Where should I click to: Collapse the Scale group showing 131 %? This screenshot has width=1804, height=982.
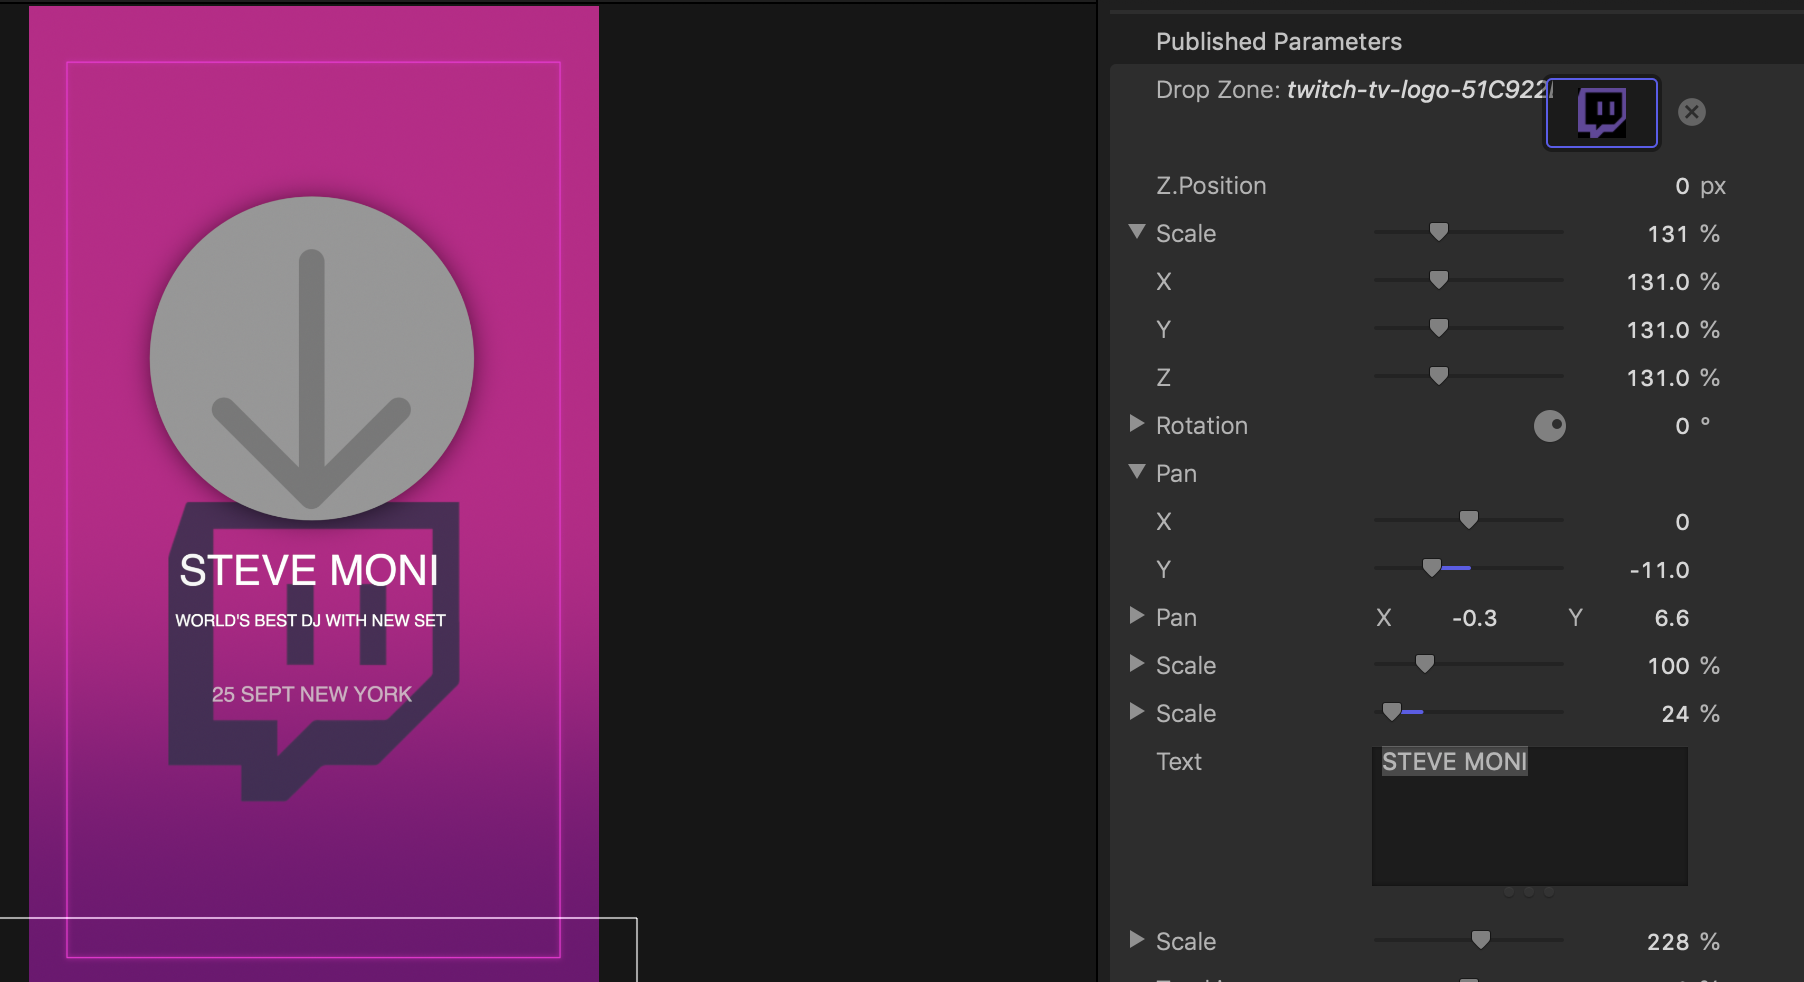tap(1137, 232)
